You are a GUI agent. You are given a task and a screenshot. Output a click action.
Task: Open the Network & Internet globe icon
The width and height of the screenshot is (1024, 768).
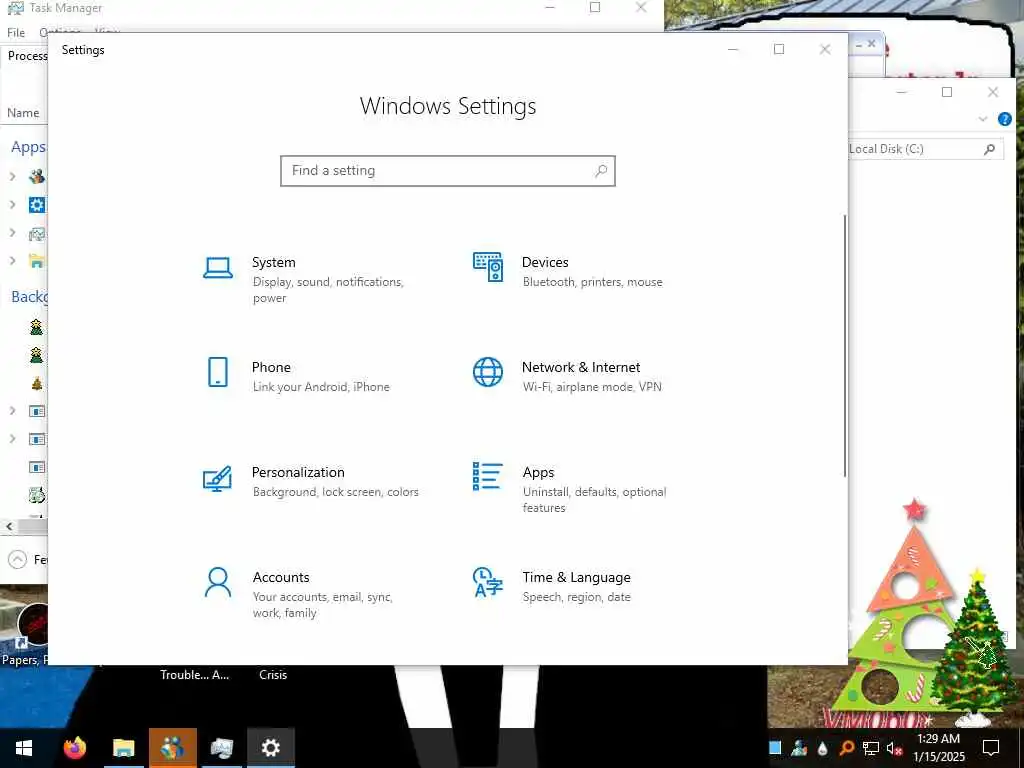pyautogui.click(x=488, y=372)
